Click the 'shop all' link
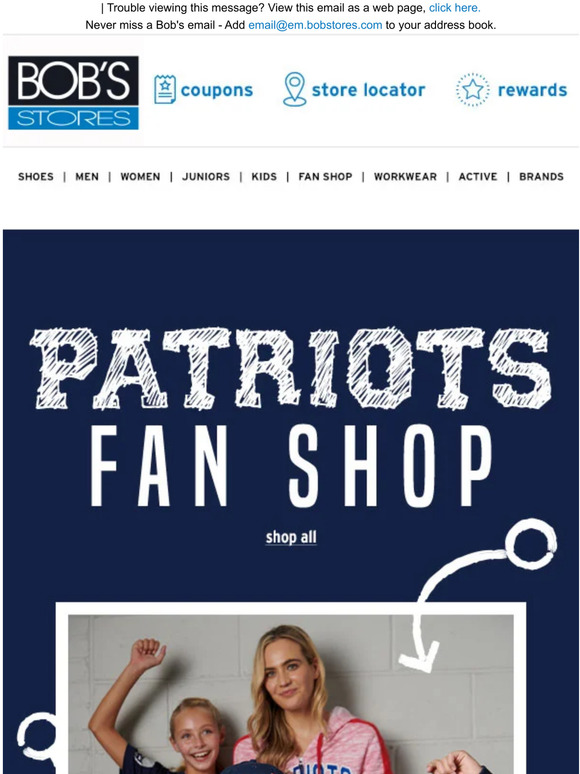Image resolution: width=580 pixels, height=774 pixels. 291,537
